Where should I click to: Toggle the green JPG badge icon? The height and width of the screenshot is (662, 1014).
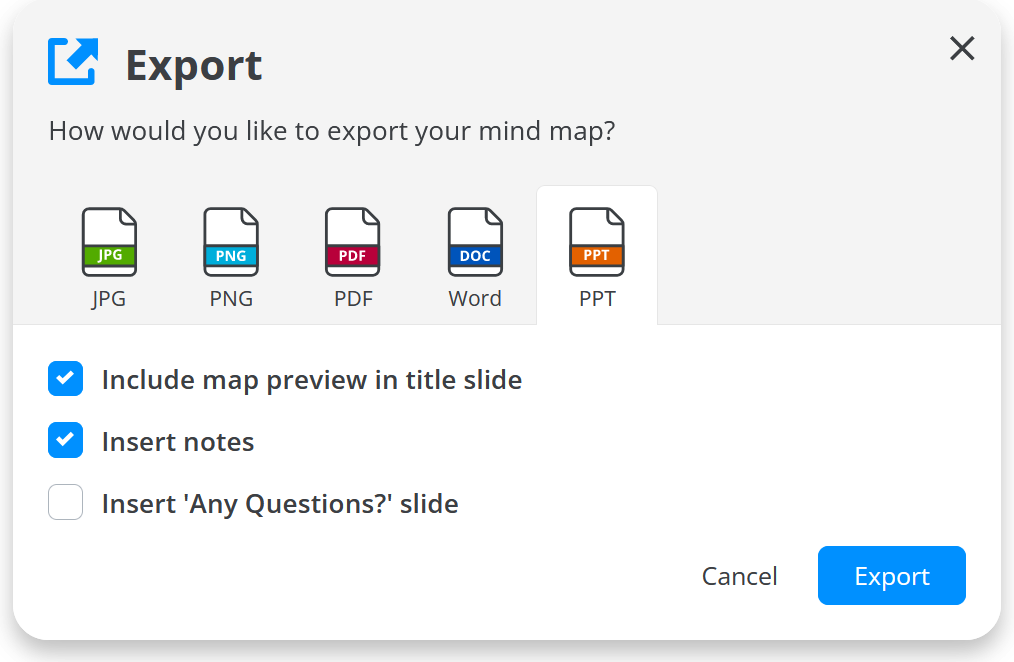pyautogui.click(x=109, y=255)
